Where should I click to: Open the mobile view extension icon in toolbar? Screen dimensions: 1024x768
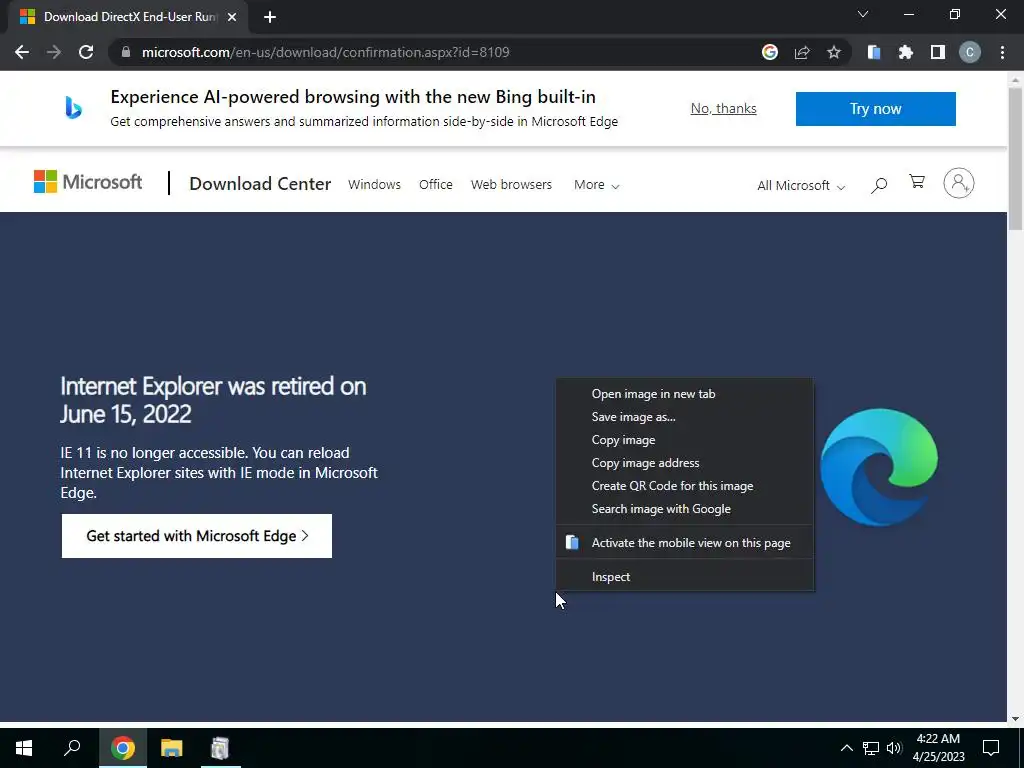pyautogui.click(x=874, y=52)
